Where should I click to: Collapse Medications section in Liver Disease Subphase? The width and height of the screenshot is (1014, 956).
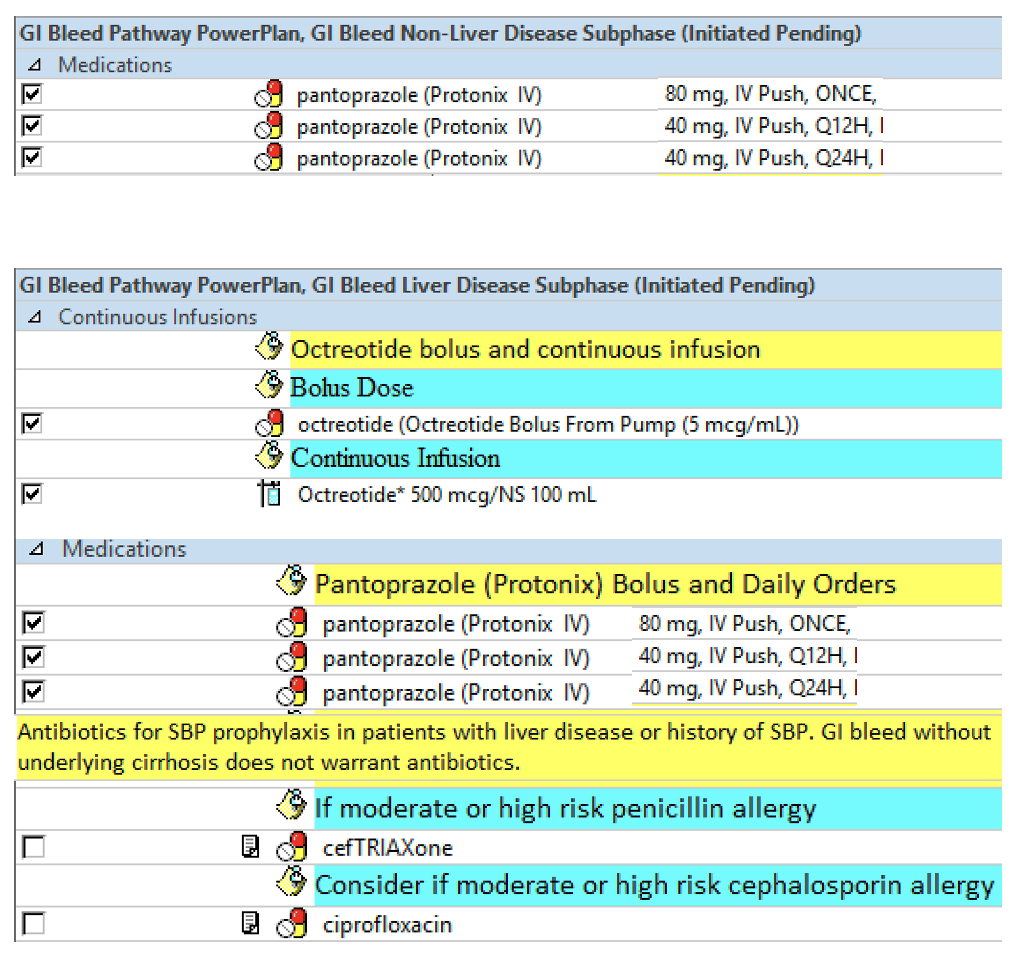coord(36,549)
